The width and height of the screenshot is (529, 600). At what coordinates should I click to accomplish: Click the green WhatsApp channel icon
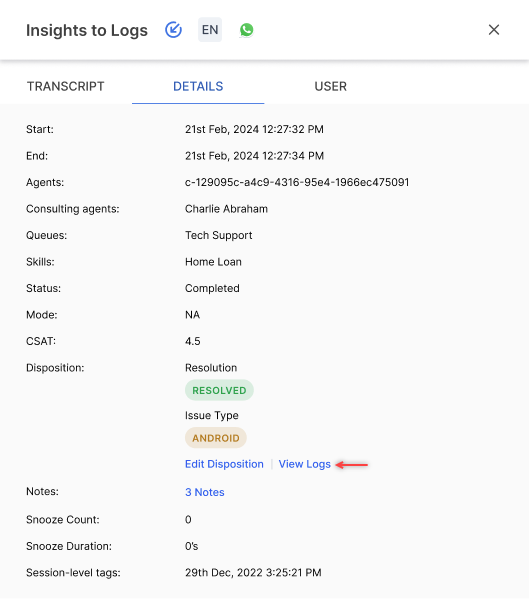[x=247, y=30]
